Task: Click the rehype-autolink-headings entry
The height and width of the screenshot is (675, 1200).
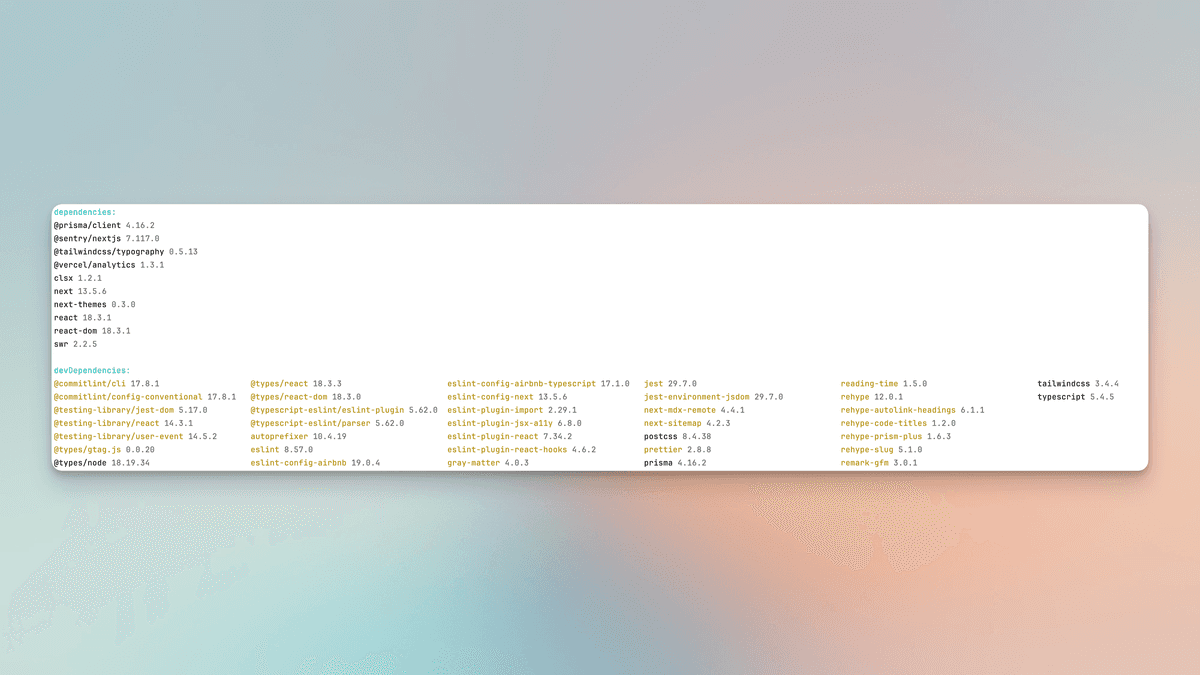Action: pyautogui.click(x=898, y=410)
